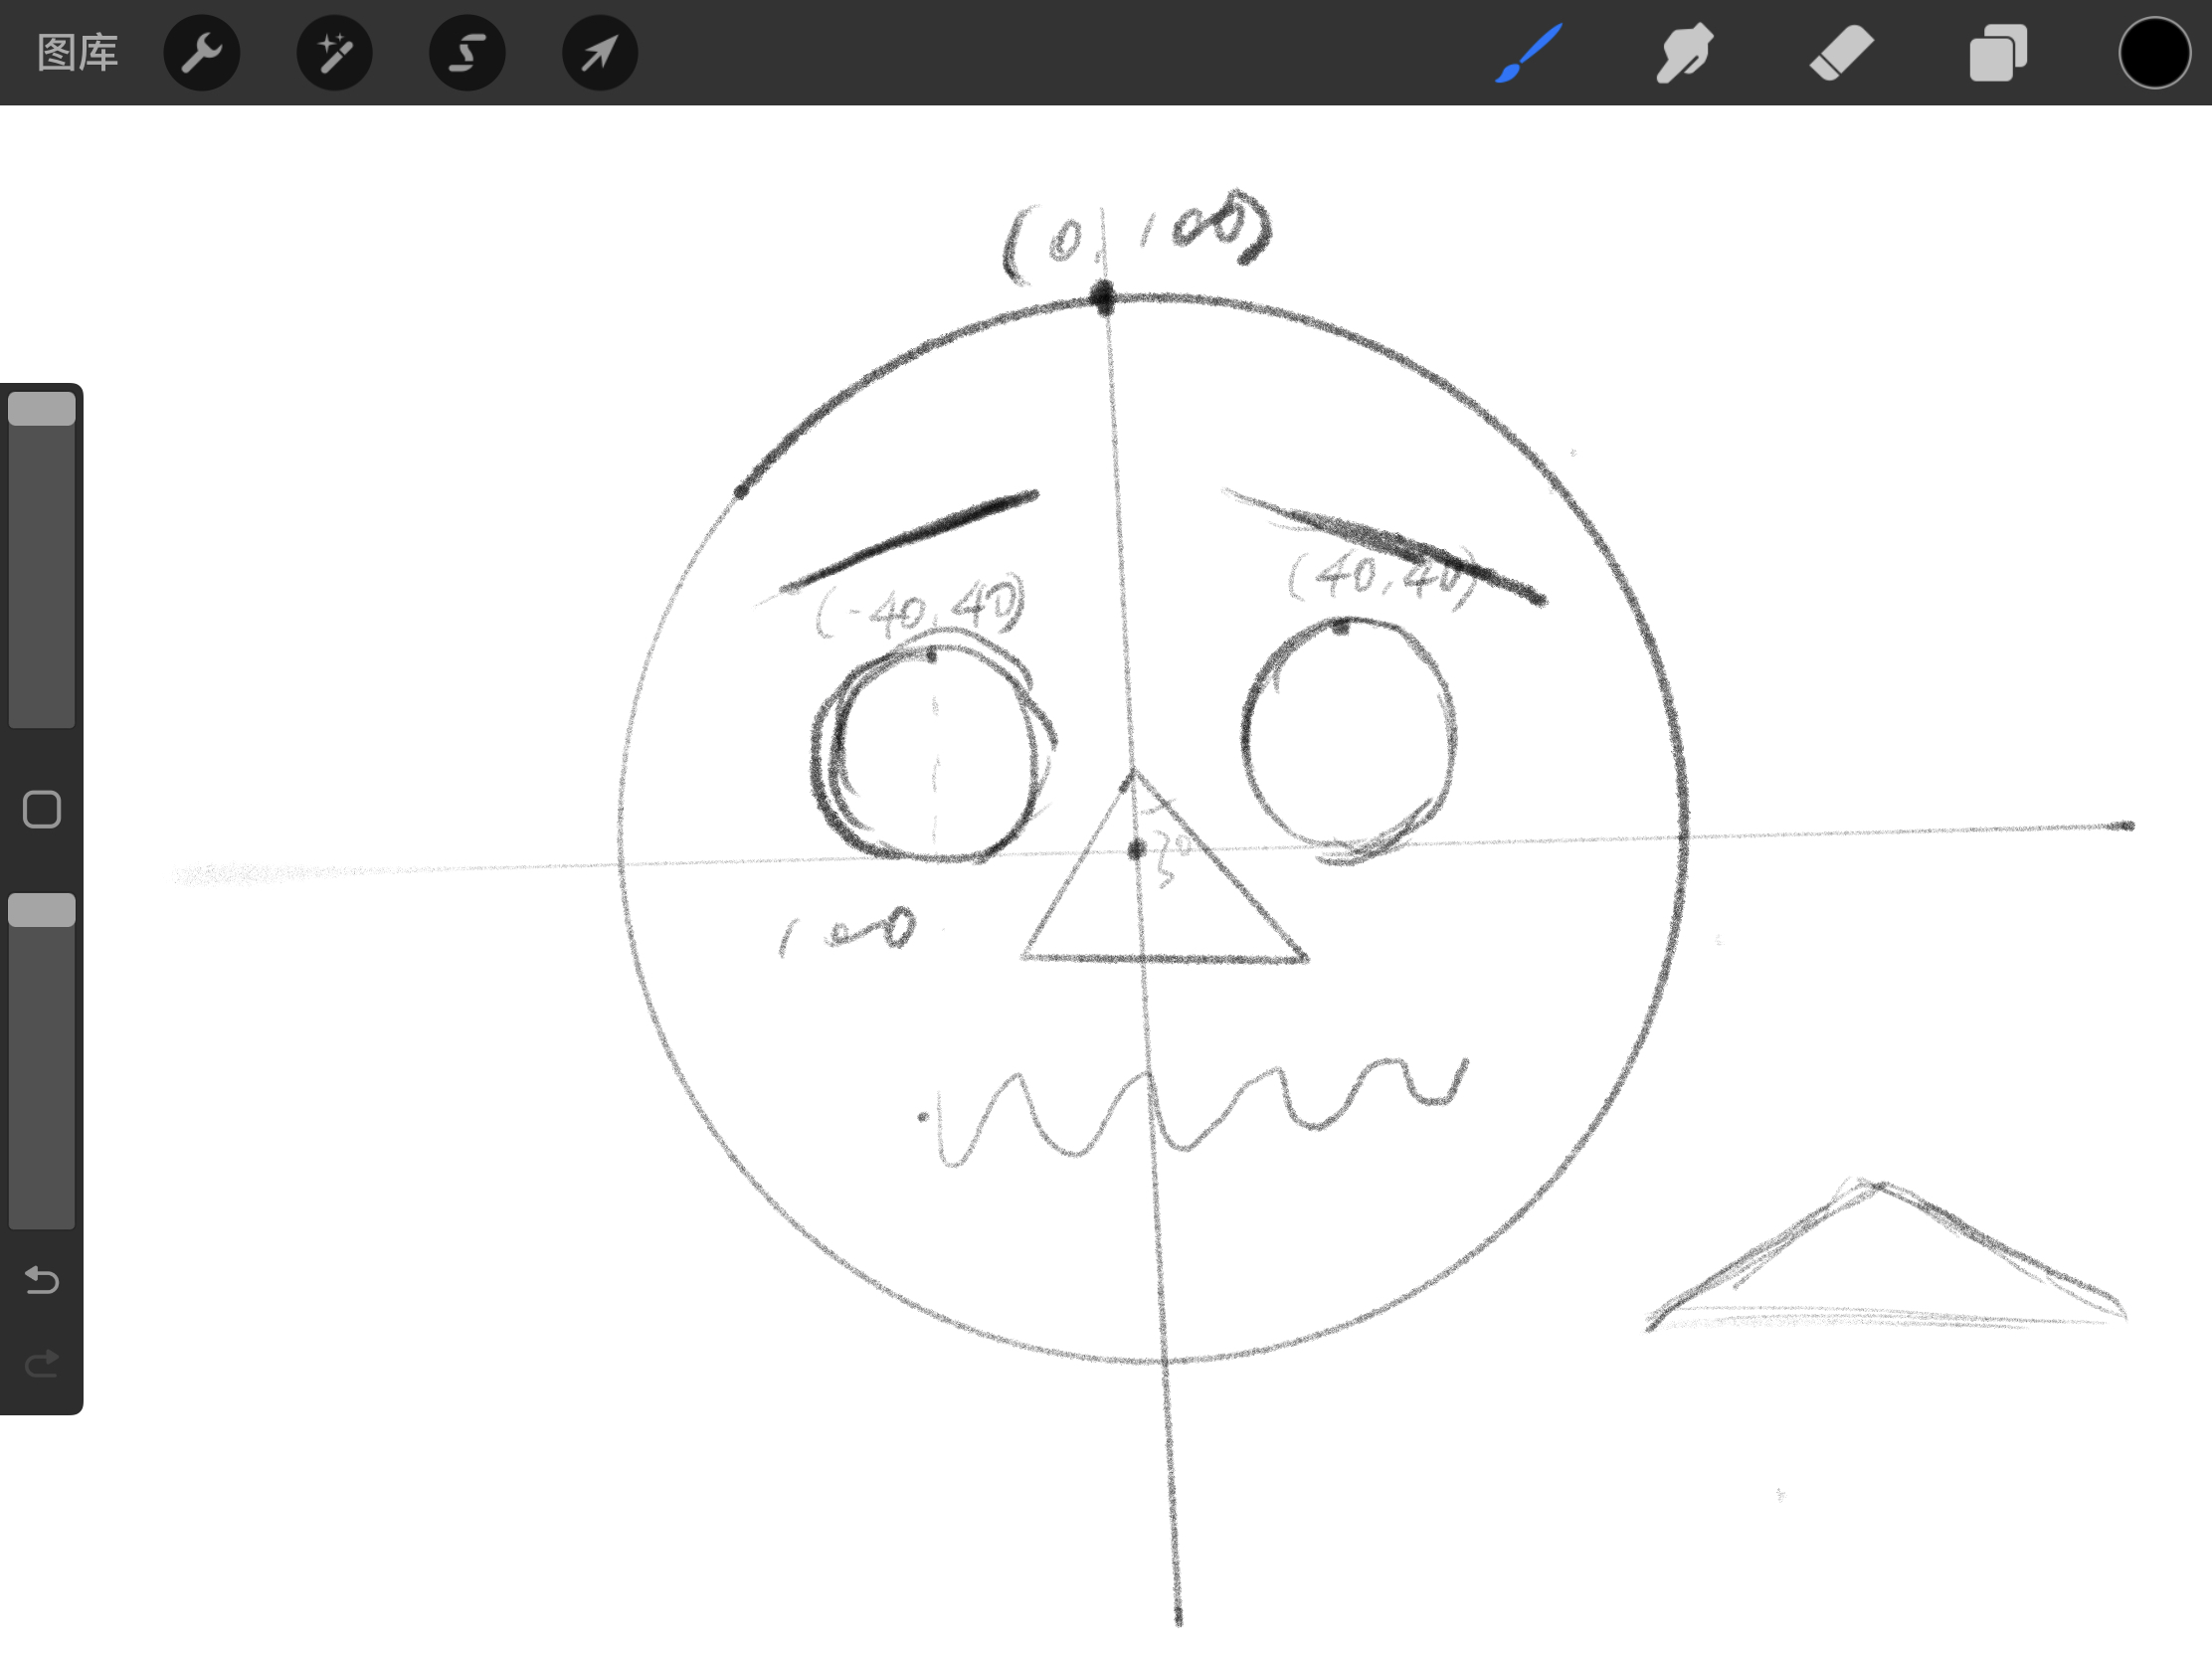Select the Brush paint tool

point(1529,52)
